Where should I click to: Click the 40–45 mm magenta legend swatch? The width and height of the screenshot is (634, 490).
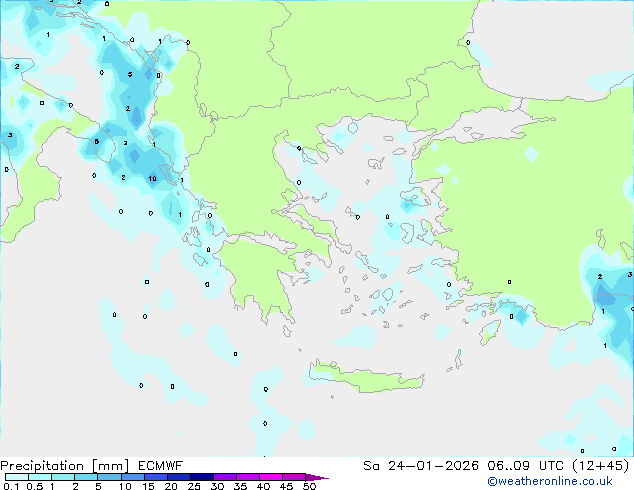click(x=271, y=477)
